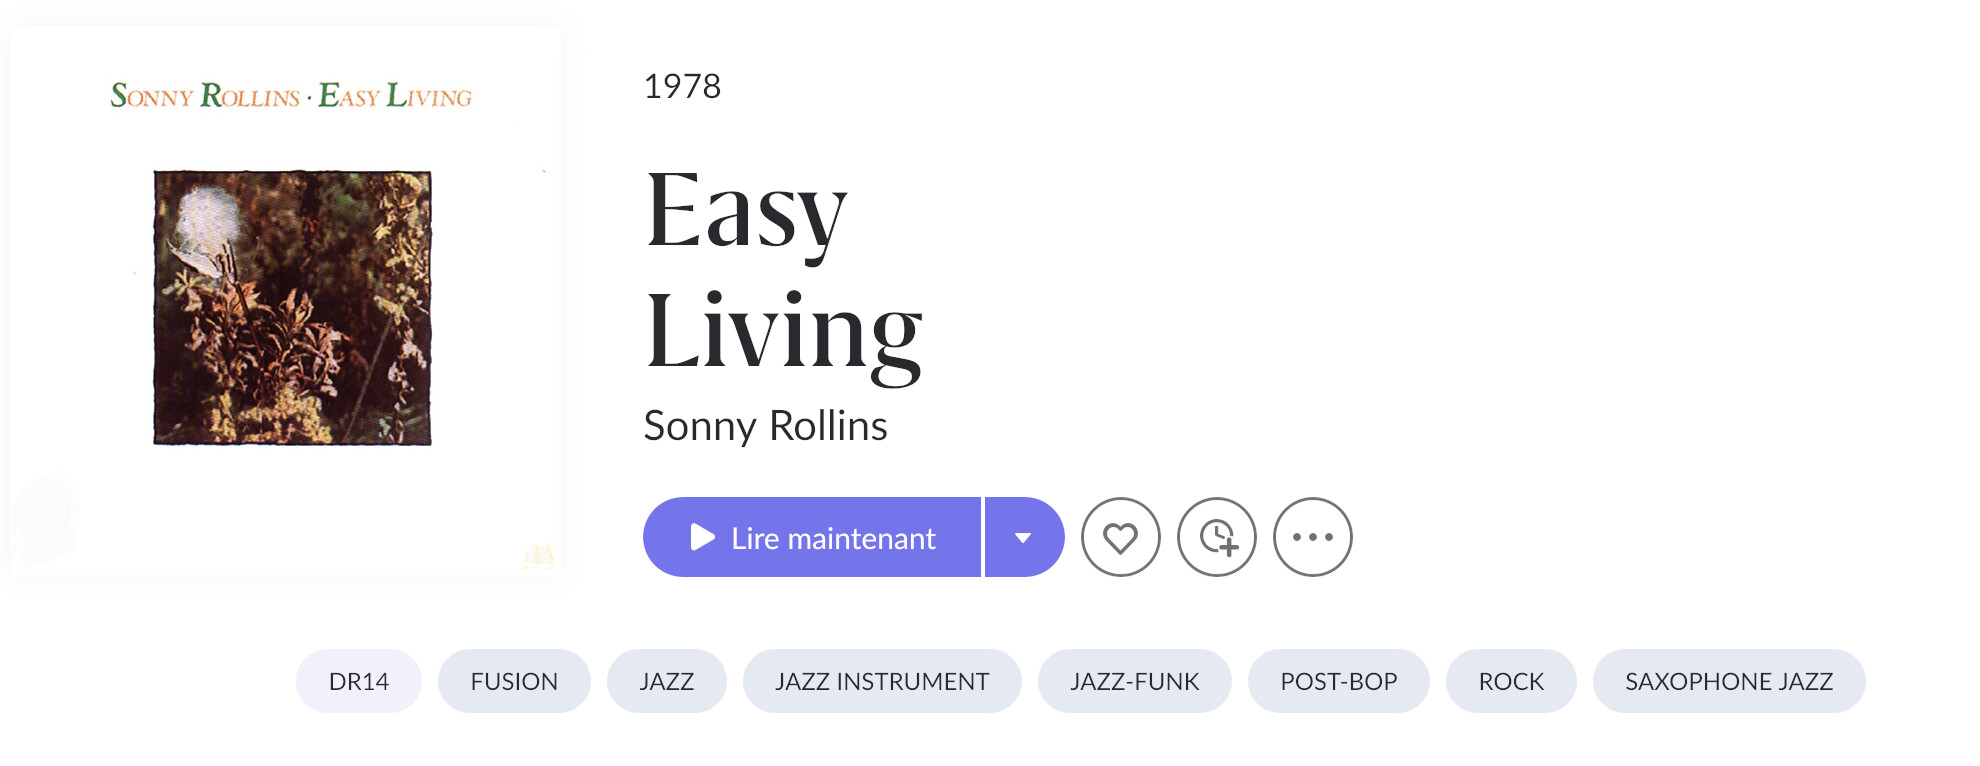Click the play triangle in Lire maintenant

point(702,537)
